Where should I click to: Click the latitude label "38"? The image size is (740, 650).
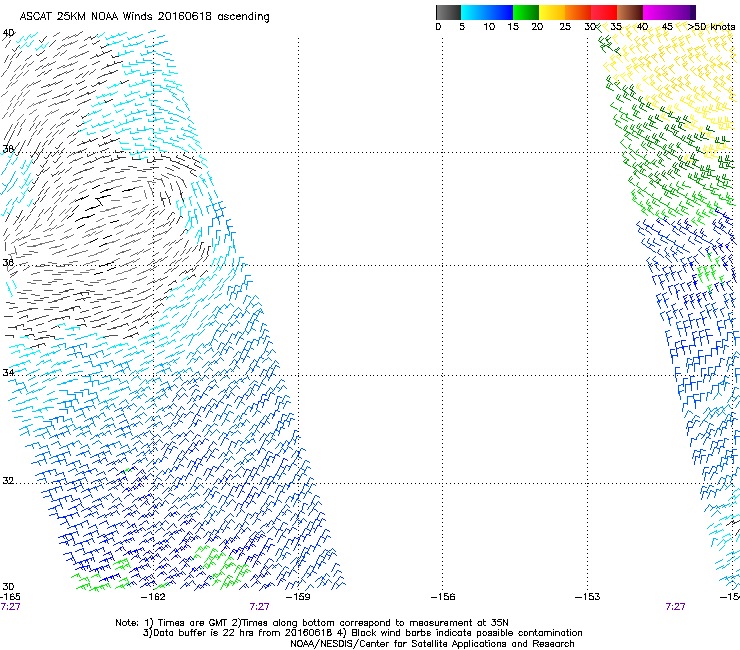point(8,150)
